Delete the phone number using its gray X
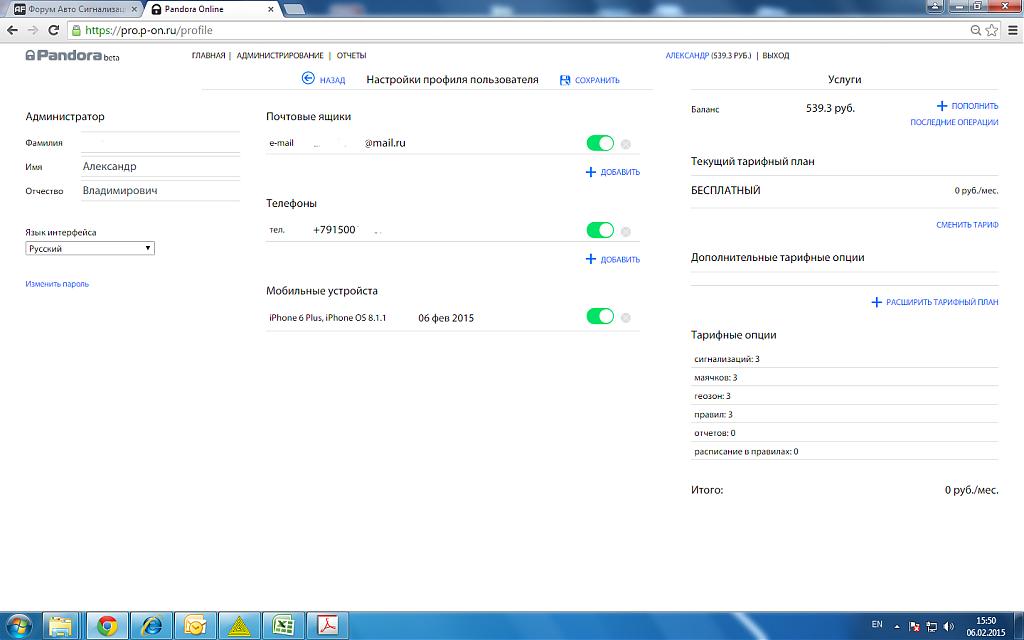Viewport: 1024px width, 640px height. click(626, 231)
